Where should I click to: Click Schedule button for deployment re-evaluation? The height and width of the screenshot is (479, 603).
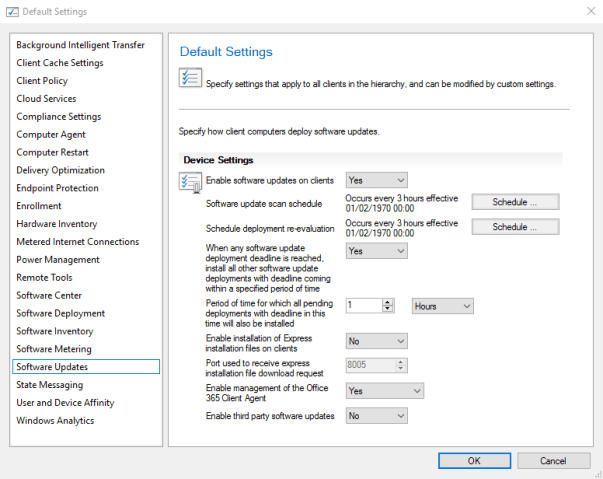coord(515,227)
